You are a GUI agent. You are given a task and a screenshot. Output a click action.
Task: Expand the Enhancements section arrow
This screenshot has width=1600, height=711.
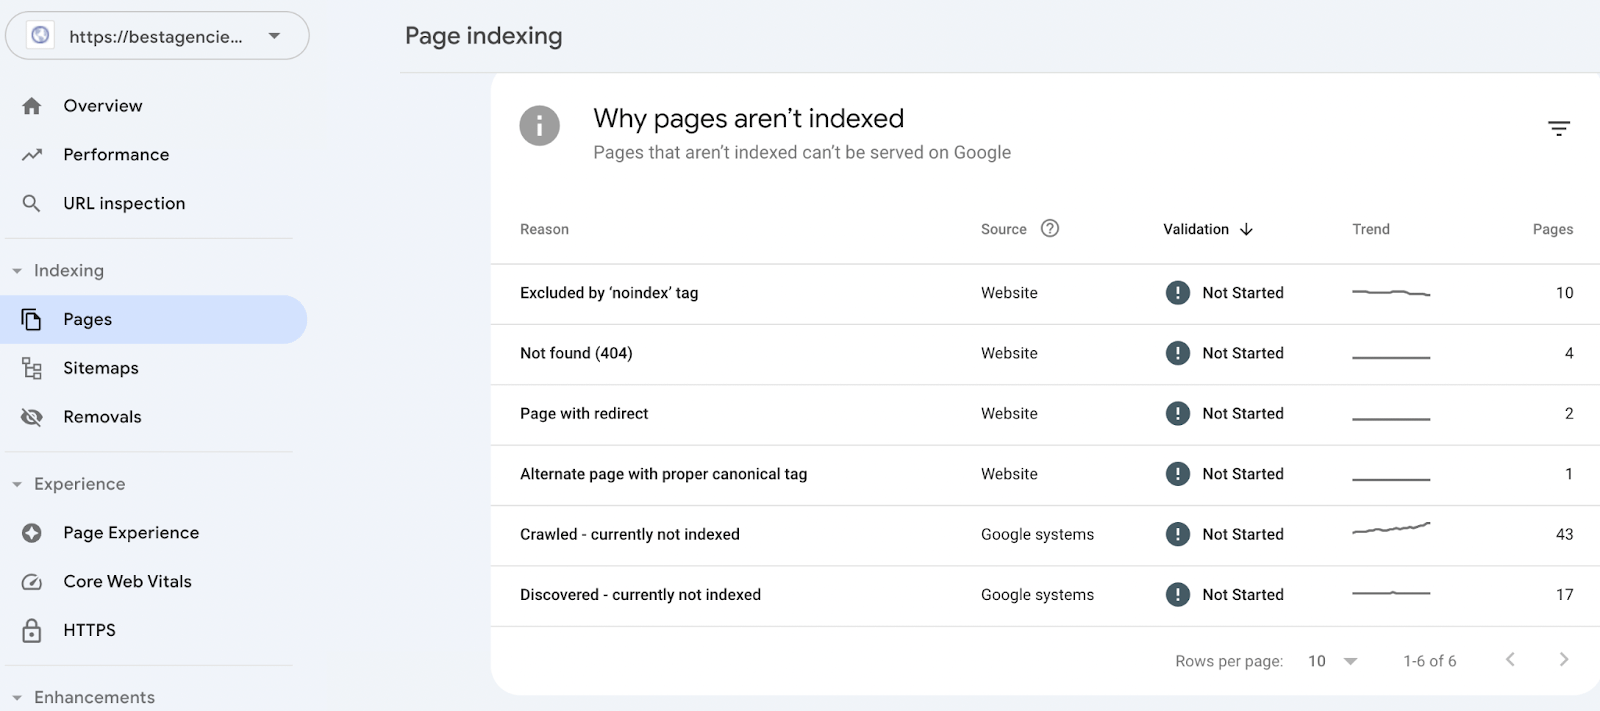tap(17, 698)
